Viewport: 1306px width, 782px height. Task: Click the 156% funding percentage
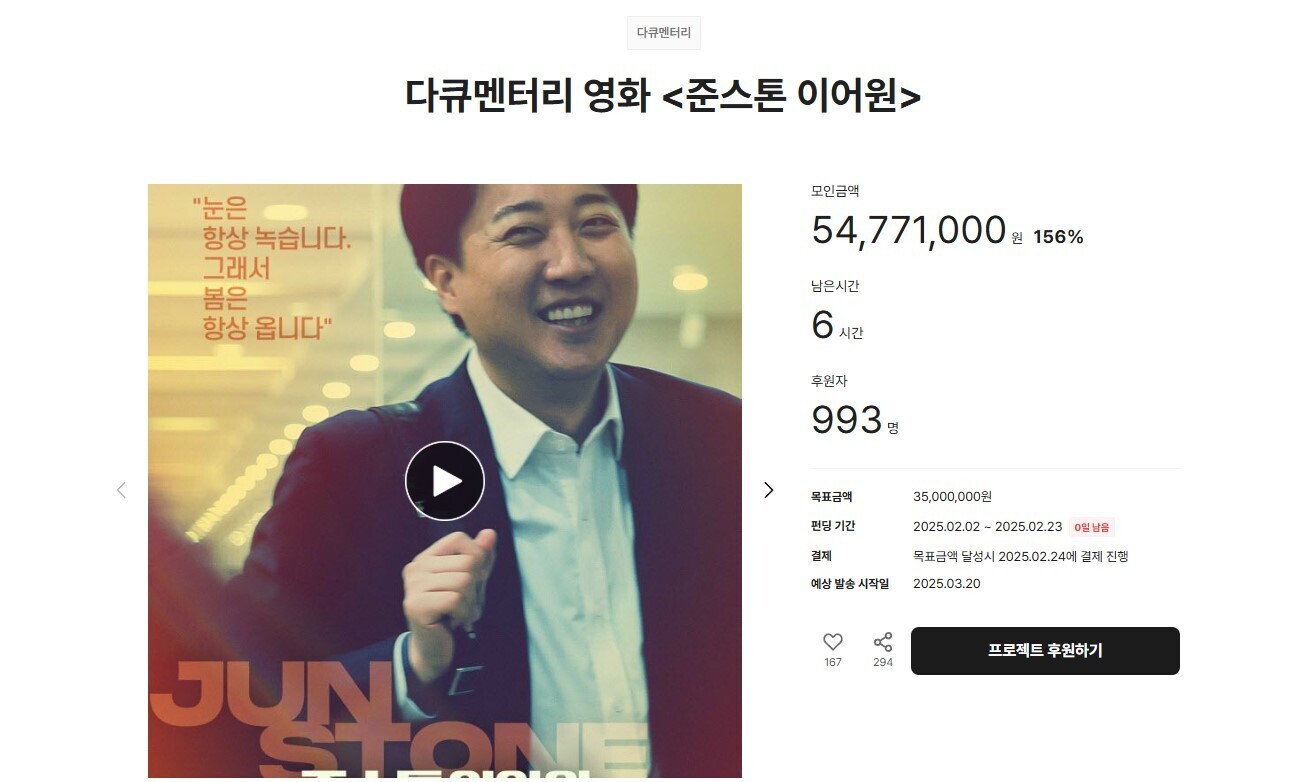coord(1058,237)
